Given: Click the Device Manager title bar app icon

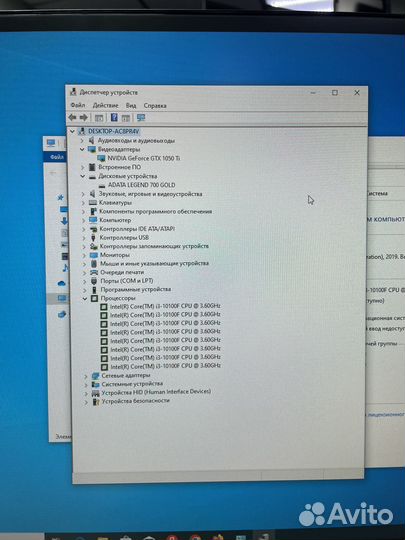Looking at the screenshot, I should click(73, 92).
